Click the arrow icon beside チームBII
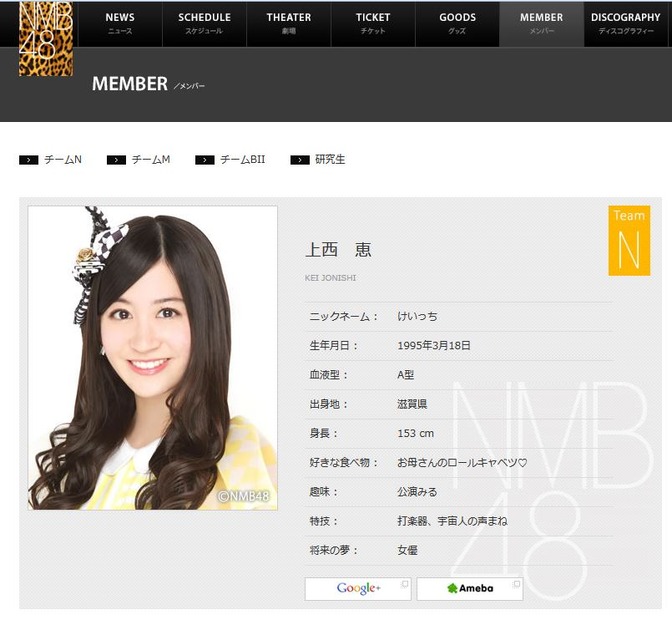Viewport: 672px width, 620px height. click(204, 160)
